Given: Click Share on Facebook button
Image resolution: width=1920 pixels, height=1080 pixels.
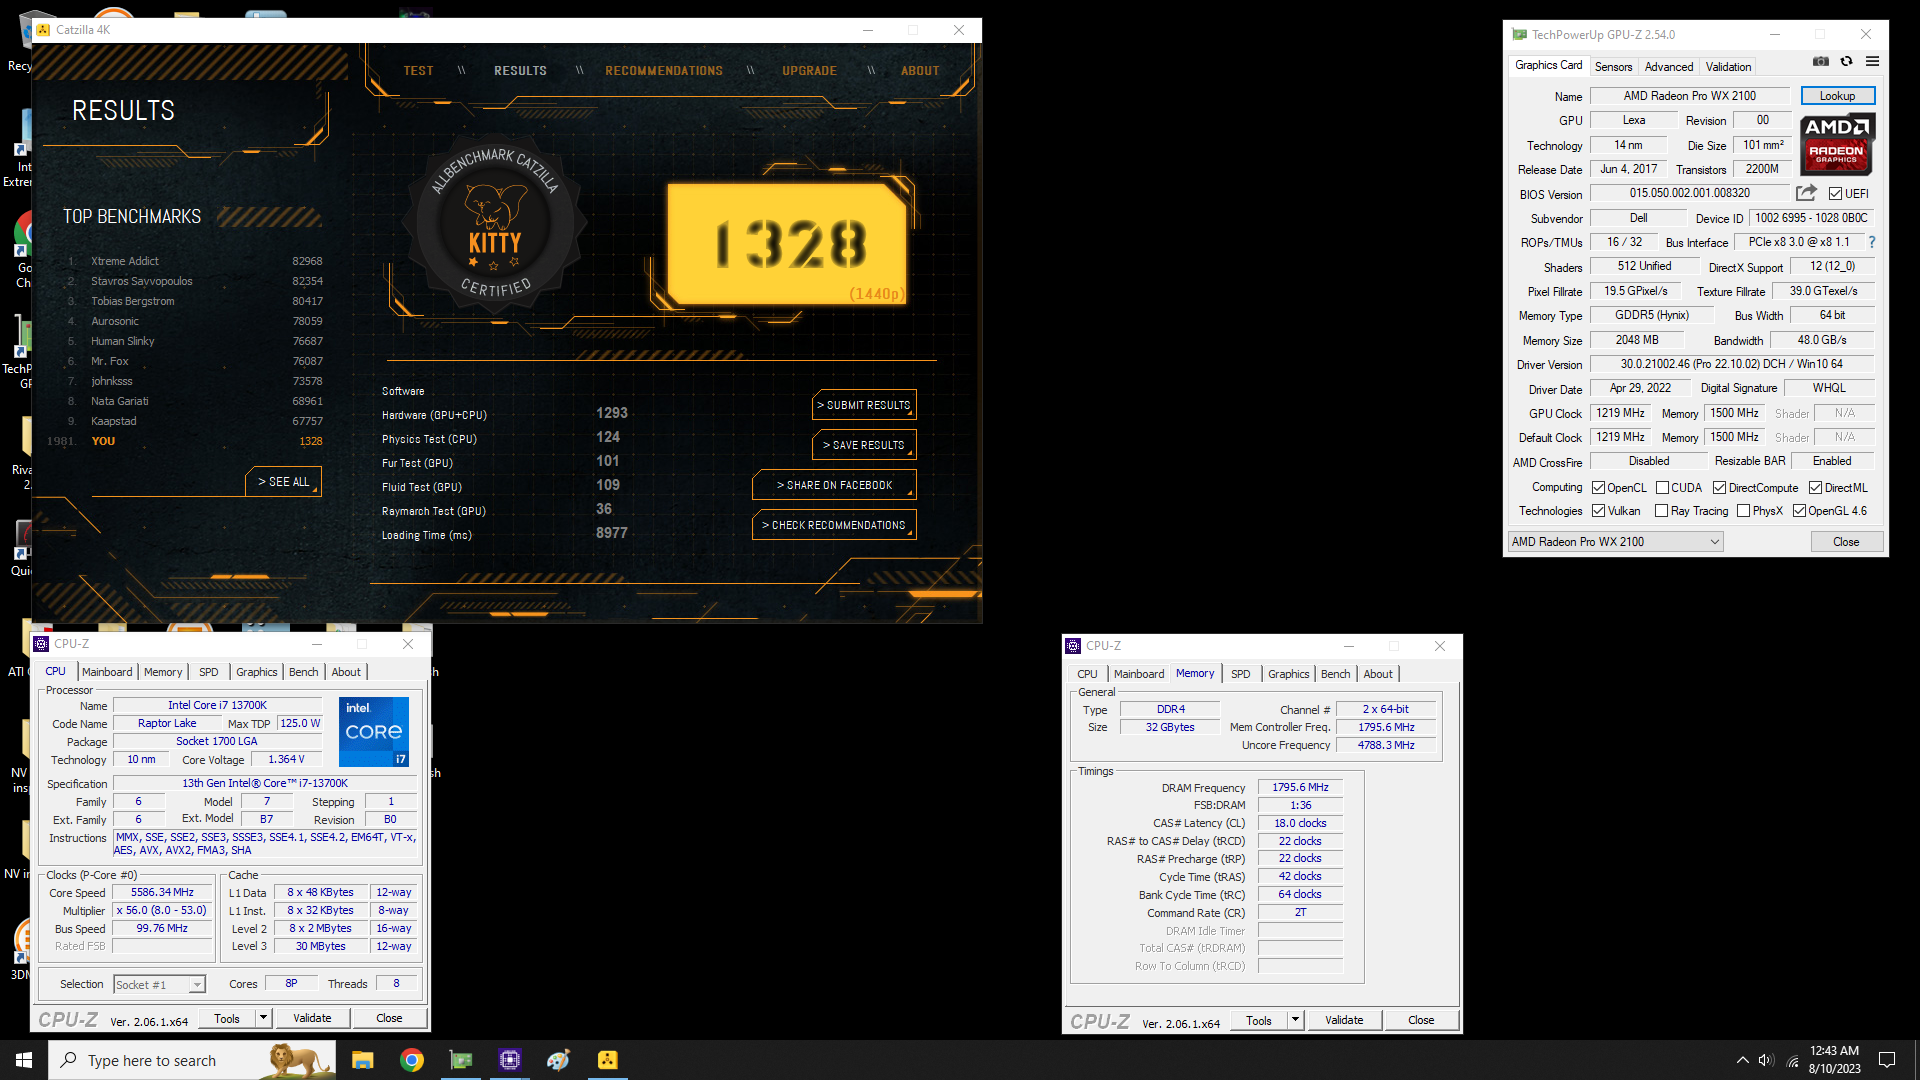Looking at the screenshot, I should [834, 485].
